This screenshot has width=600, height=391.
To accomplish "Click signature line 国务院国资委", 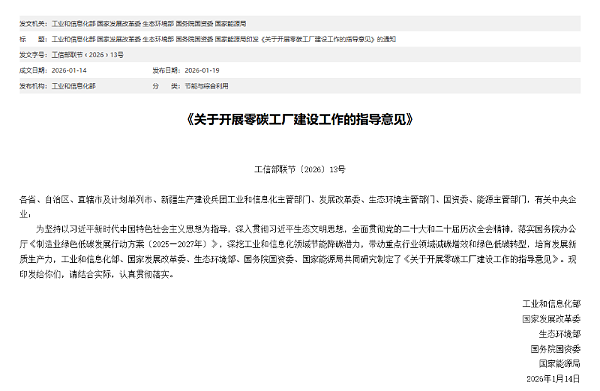I will [x=556, y=349].
